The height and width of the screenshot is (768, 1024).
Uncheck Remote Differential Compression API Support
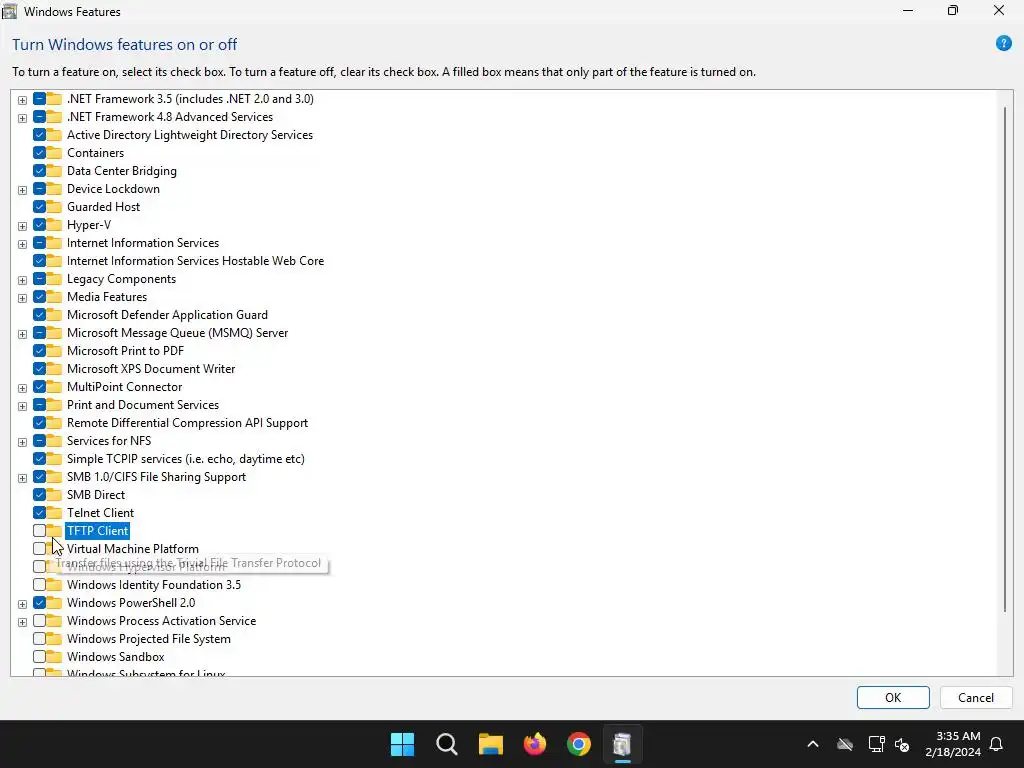coord(39,423)
